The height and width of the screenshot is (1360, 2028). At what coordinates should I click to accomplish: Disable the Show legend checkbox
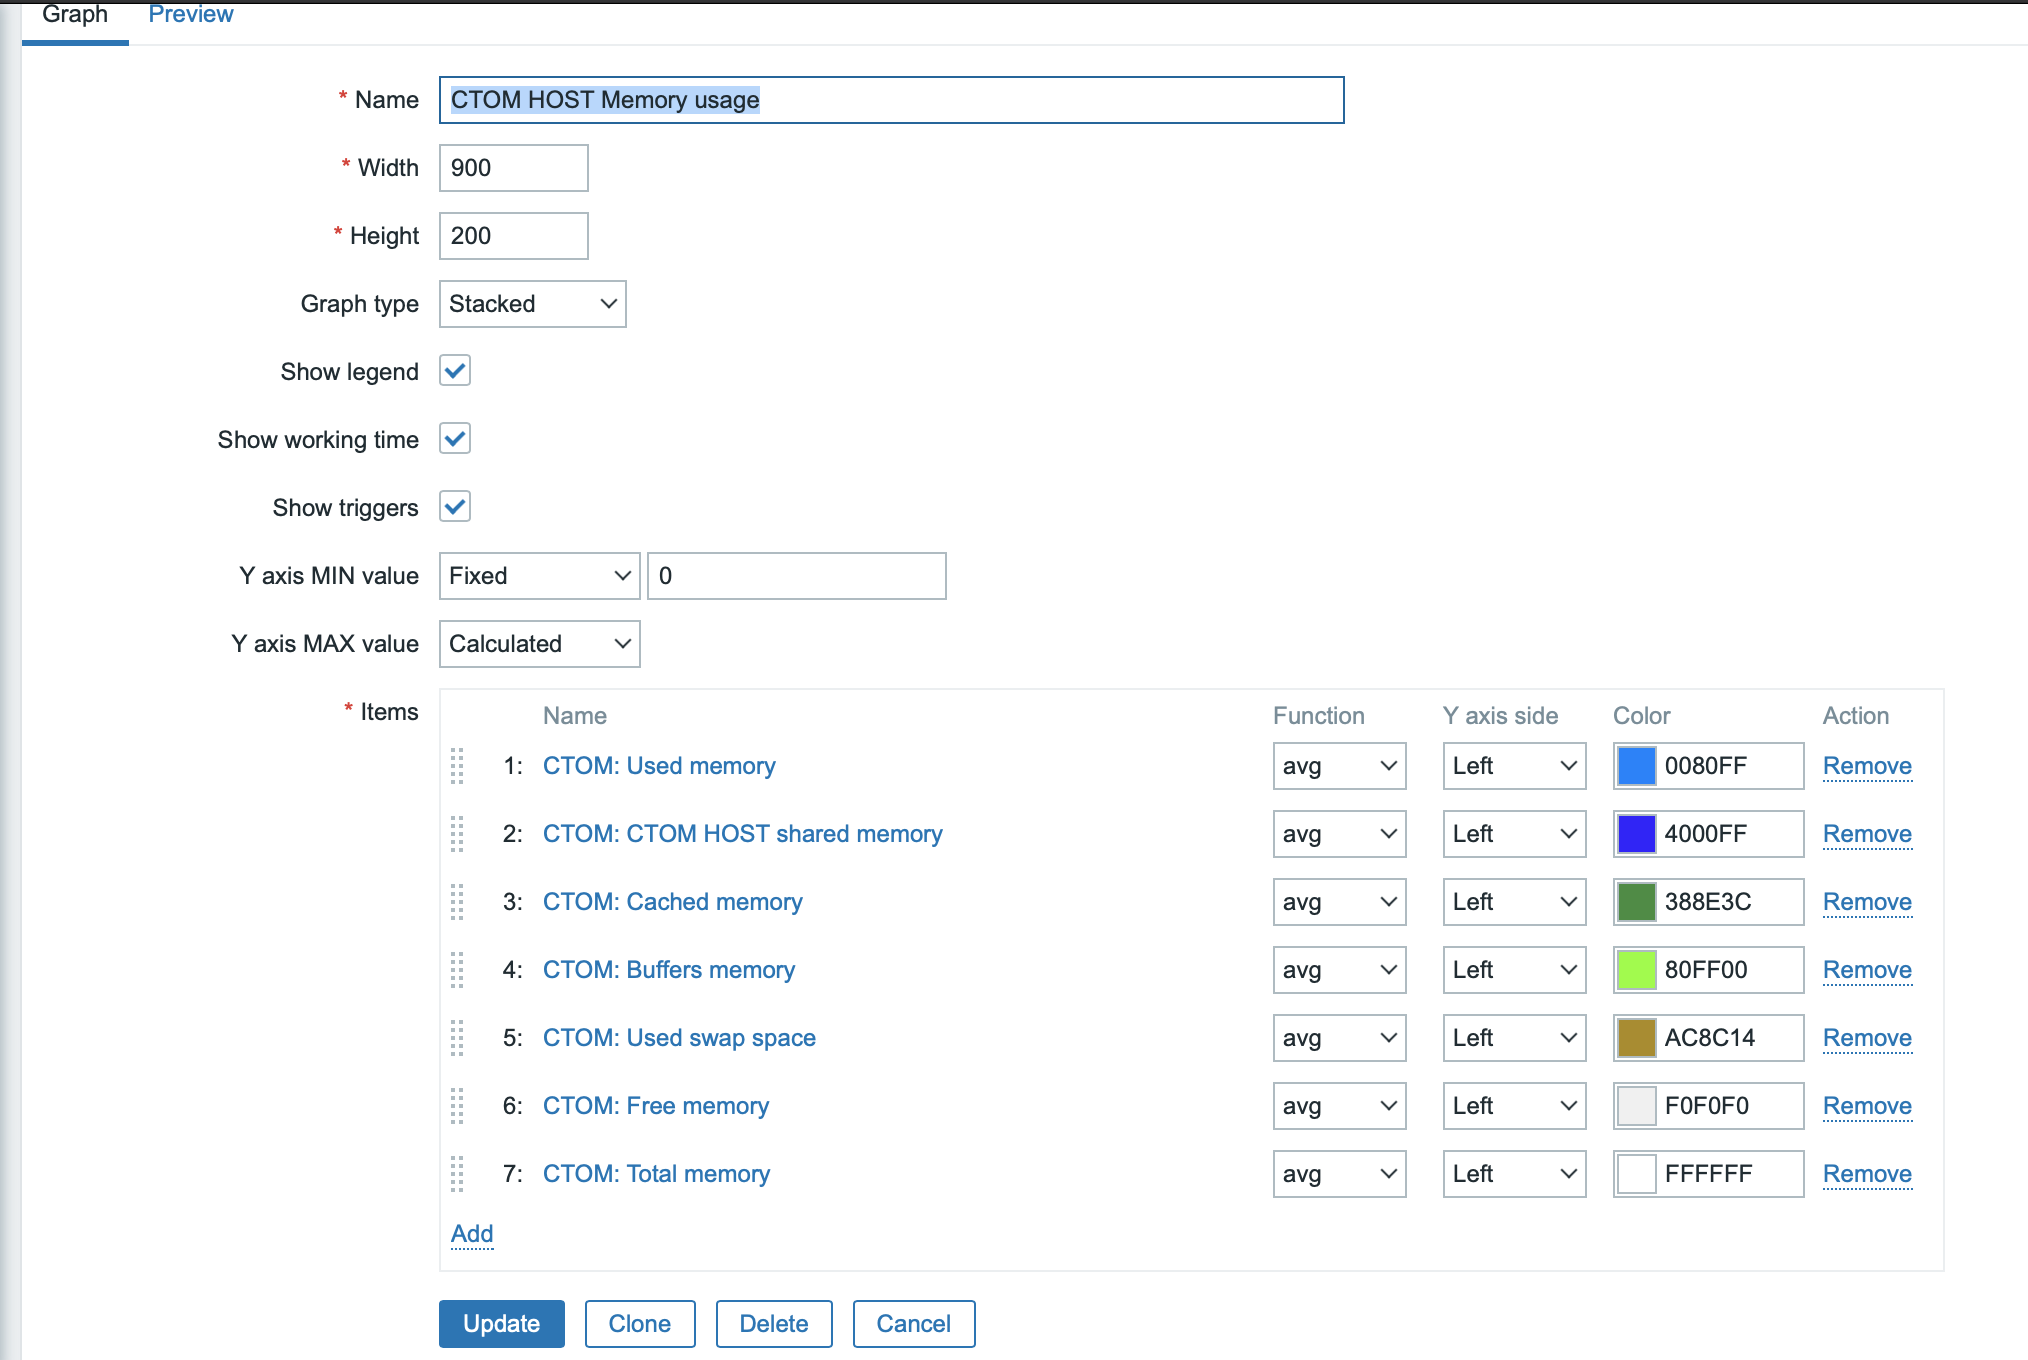(455, 371)
